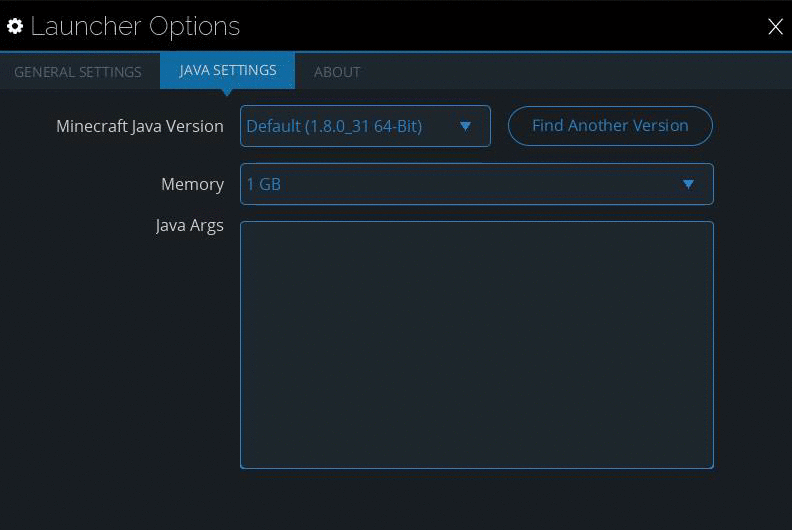Expand the Minecraft Java Version dropdown arrow
The image size is (792, 530).
[465, 126]
